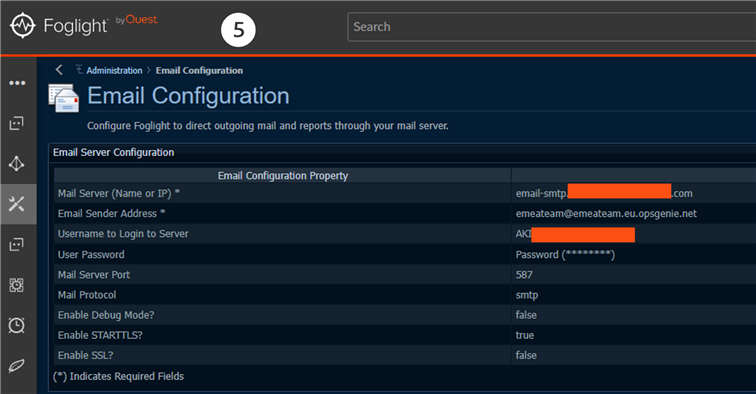Screen dimensions: 756x394
Task: Toggle the Enable Debug Mode false value
Action: [x=526, y=315]
